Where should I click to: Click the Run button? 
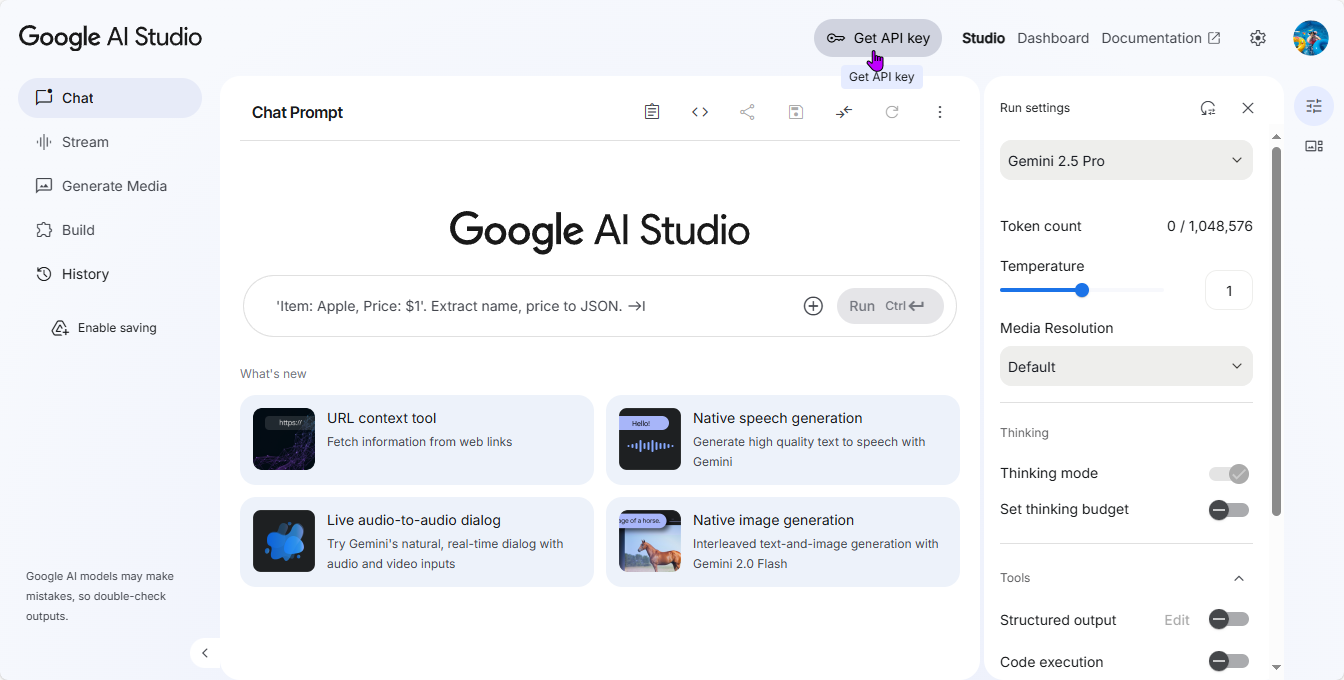(x=890, y=306)
